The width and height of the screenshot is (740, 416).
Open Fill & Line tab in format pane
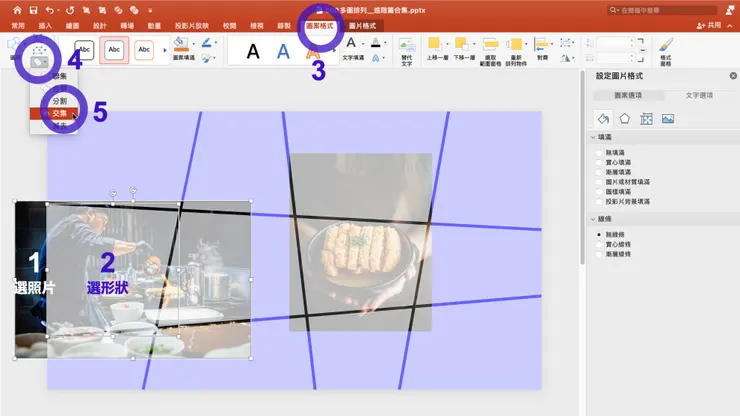603,119
